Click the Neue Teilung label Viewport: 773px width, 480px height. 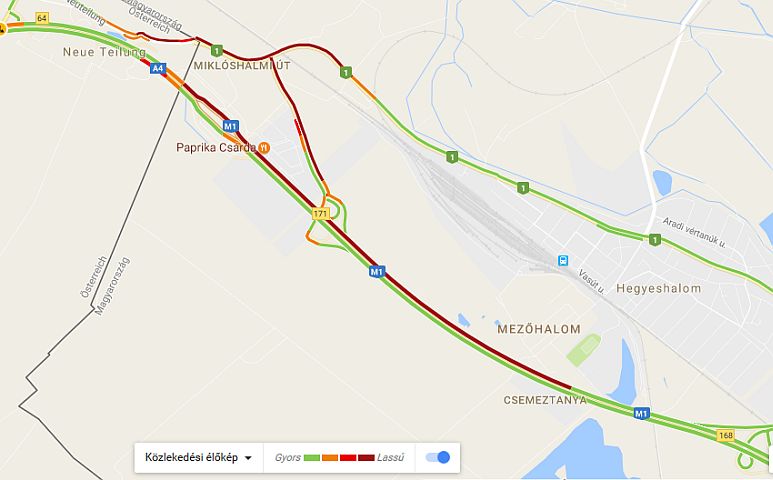pyautogui.click(x=105, y=52)
